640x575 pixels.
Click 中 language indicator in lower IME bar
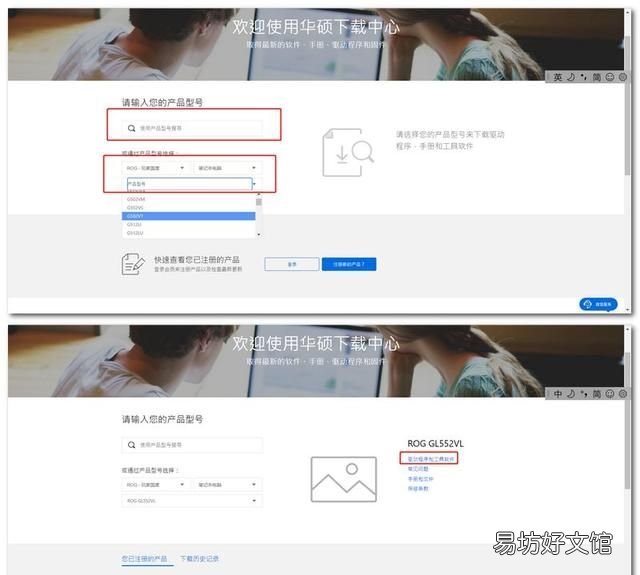tap(558, 394)
